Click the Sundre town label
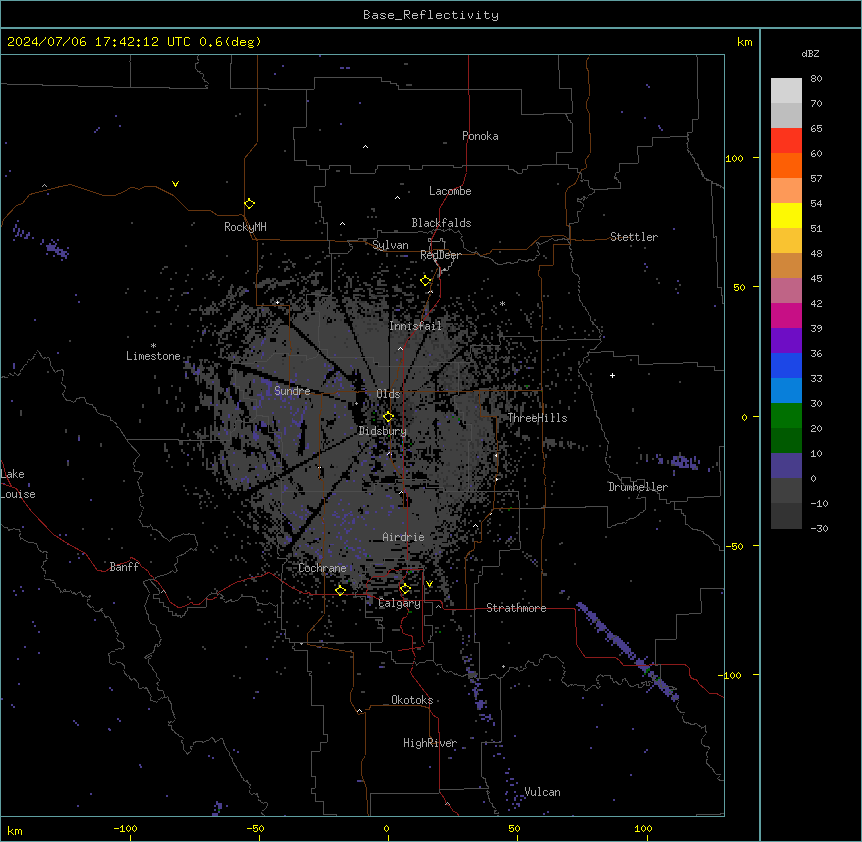This screenshot has height=842, width=862. coord(292,391)
